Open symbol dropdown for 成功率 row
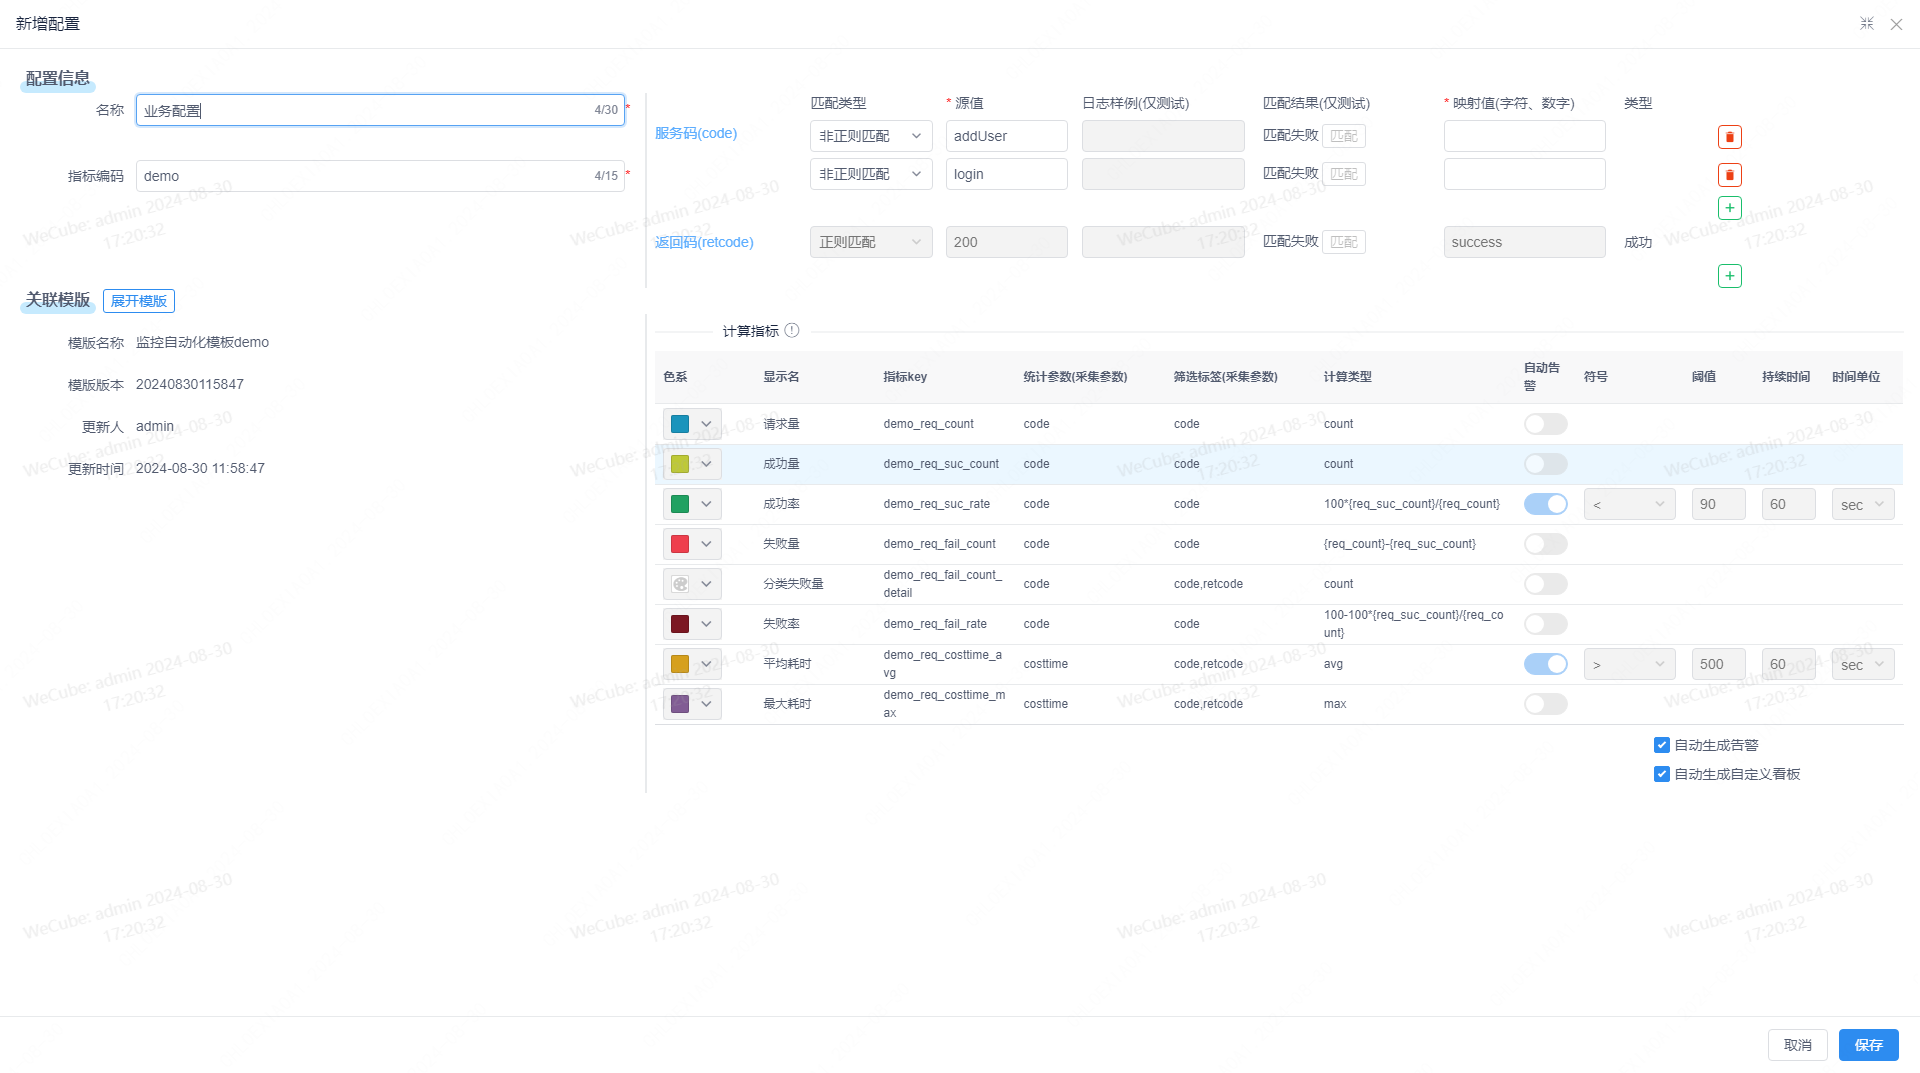 [x=1629, y=504]
